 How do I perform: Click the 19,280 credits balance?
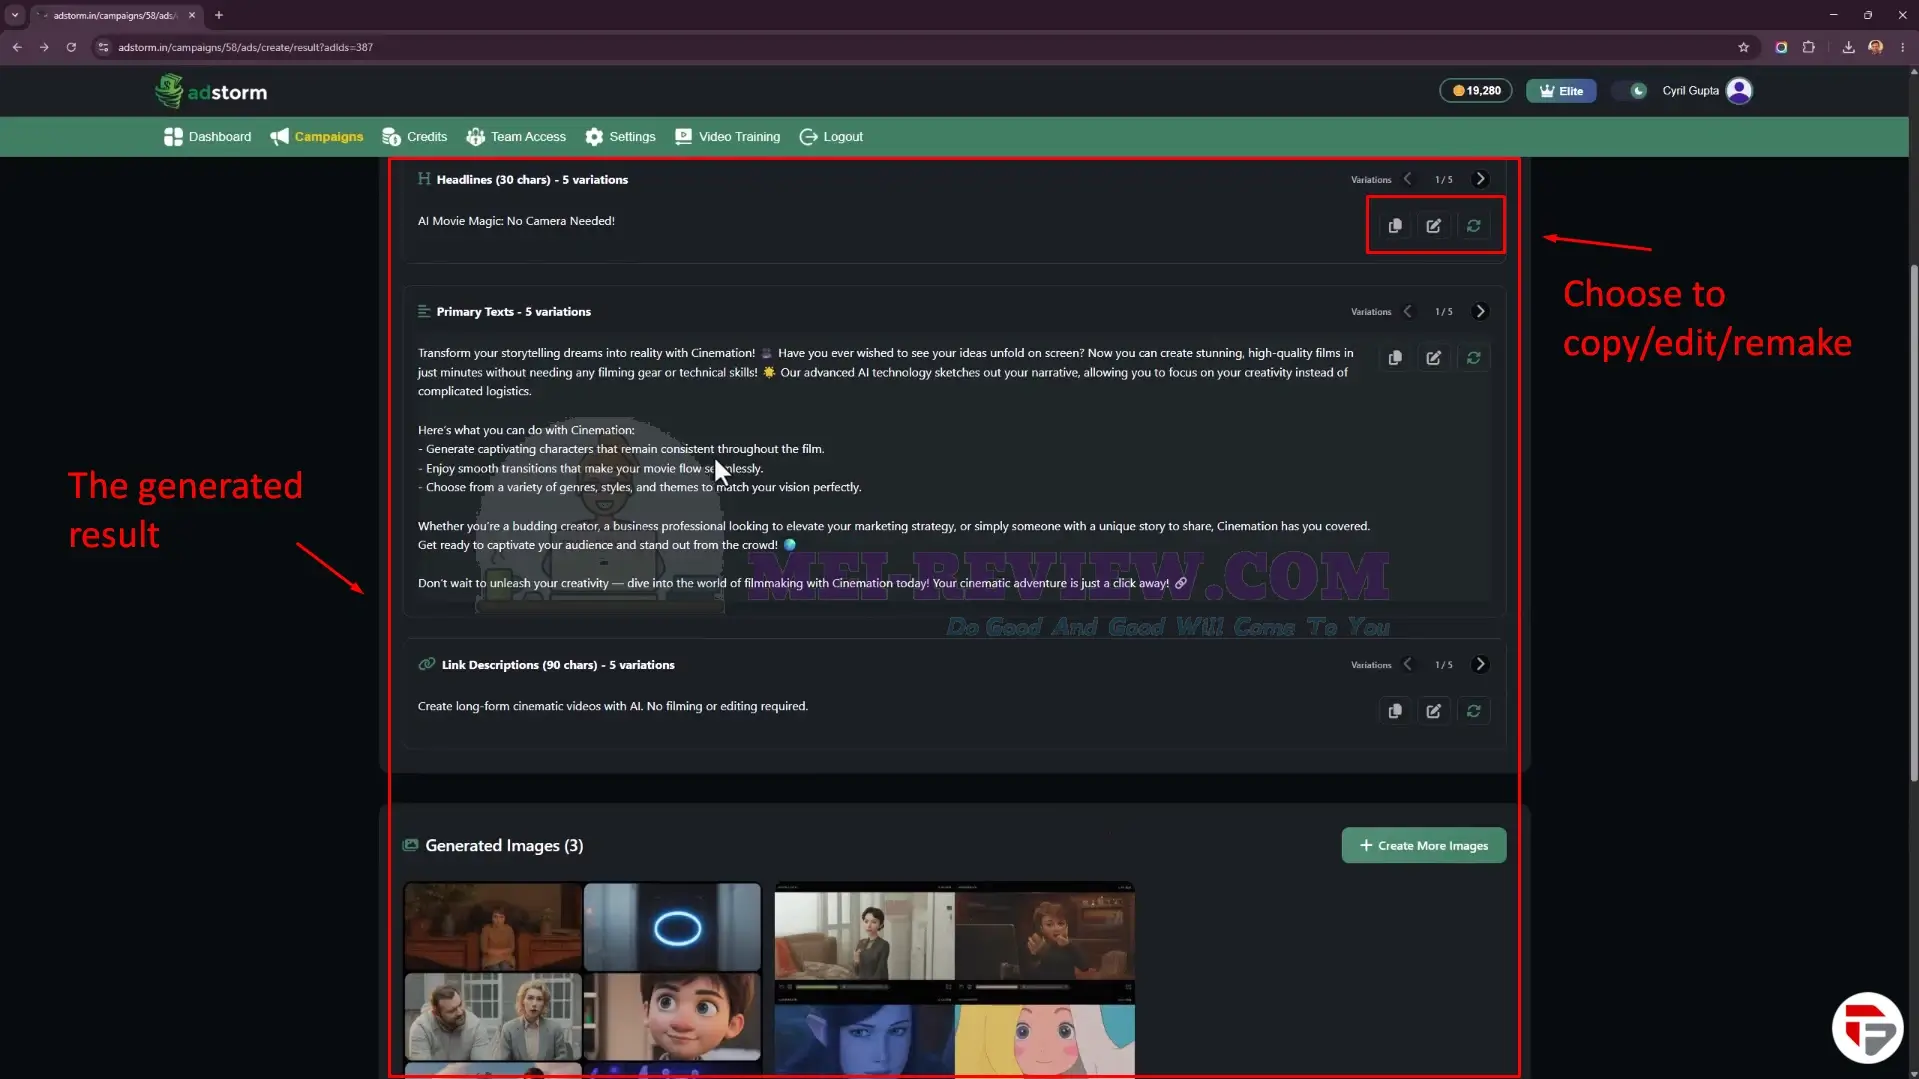(x=1476, y=91)
